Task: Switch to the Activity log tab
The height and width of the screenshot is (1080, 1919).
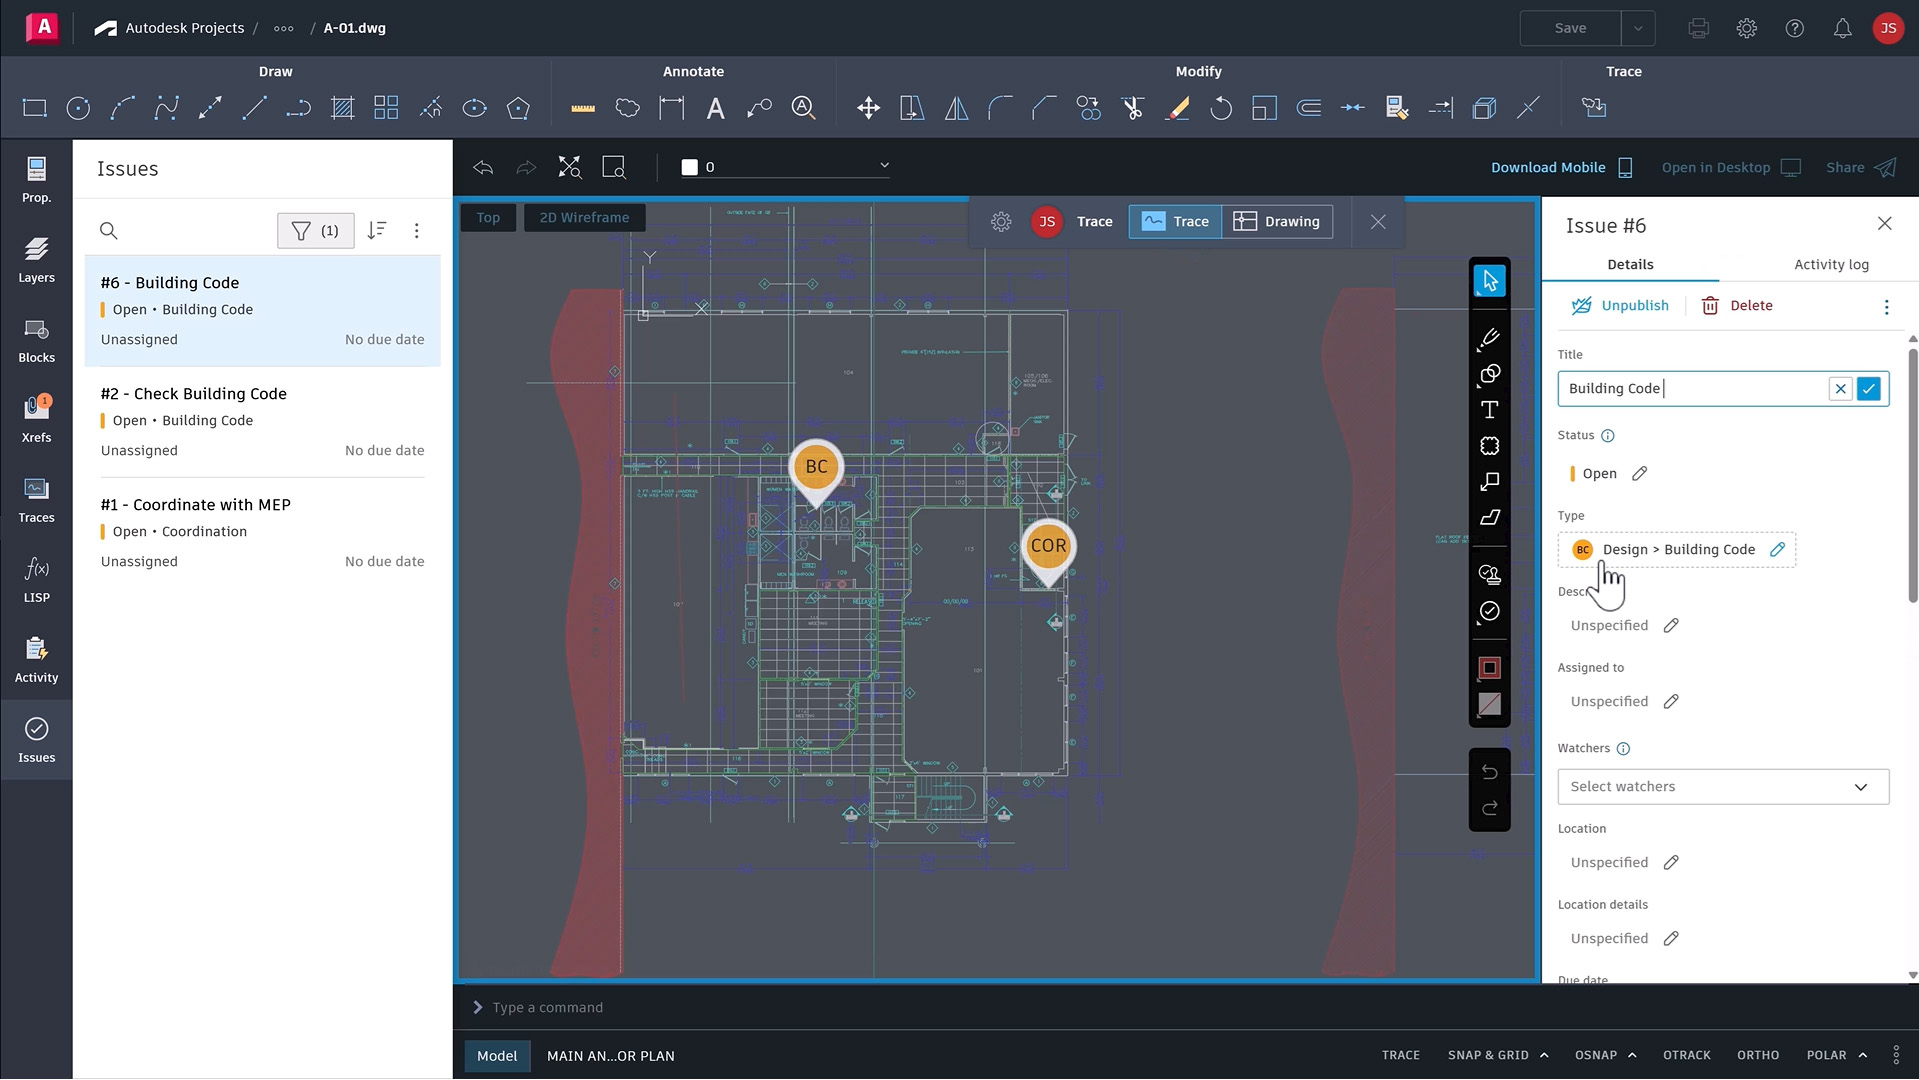Action: pos(1830,265)
